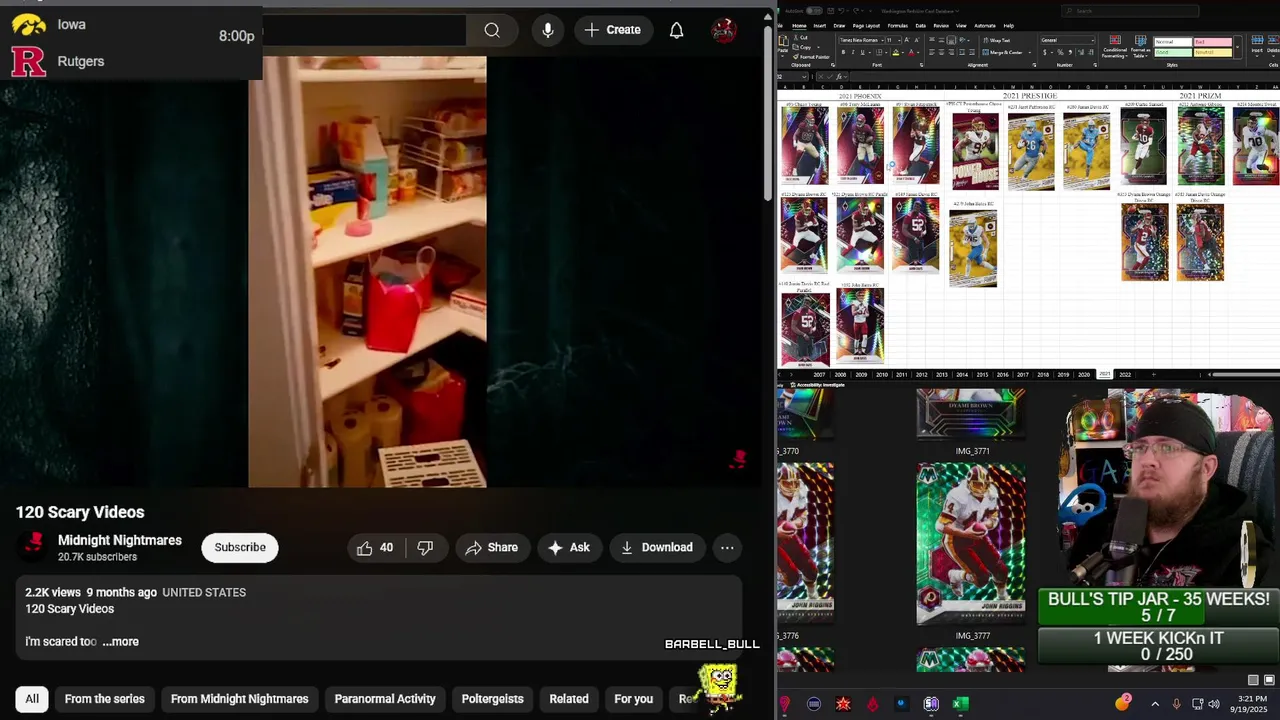Open Excel Formulas ribbon tab
This screenshot has height=720, width=1280.
(898, 26)
